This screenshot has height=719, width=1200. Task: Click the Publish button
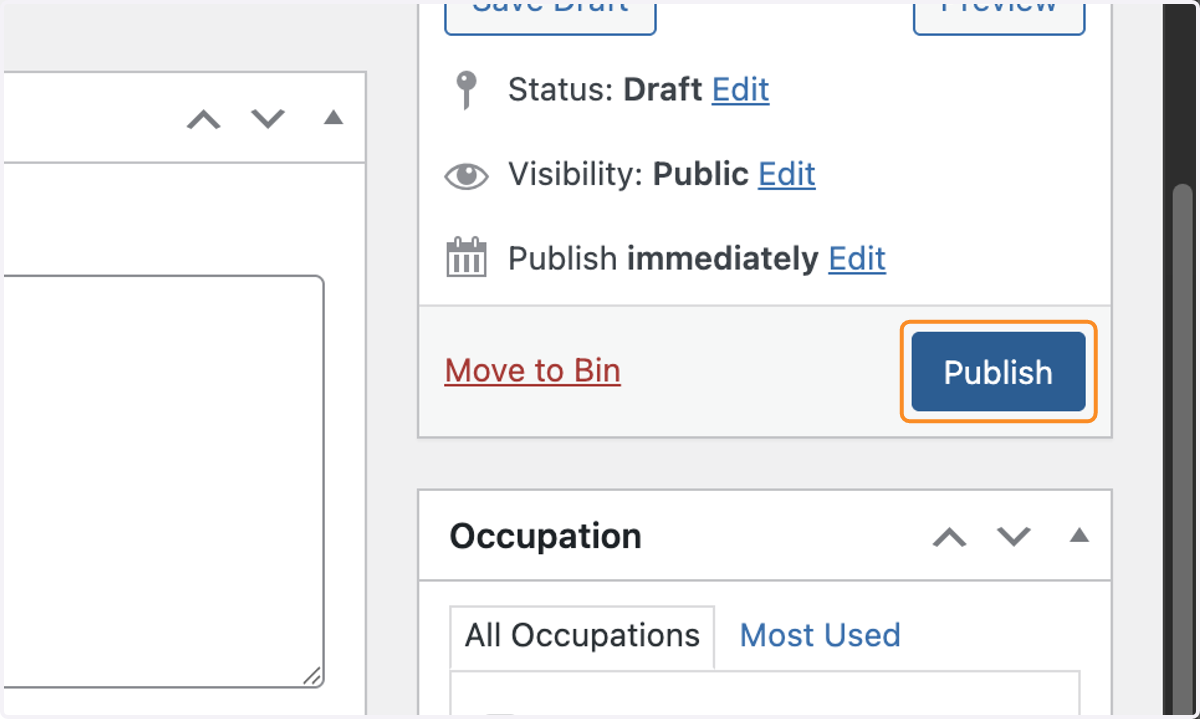tap(998, 372)
